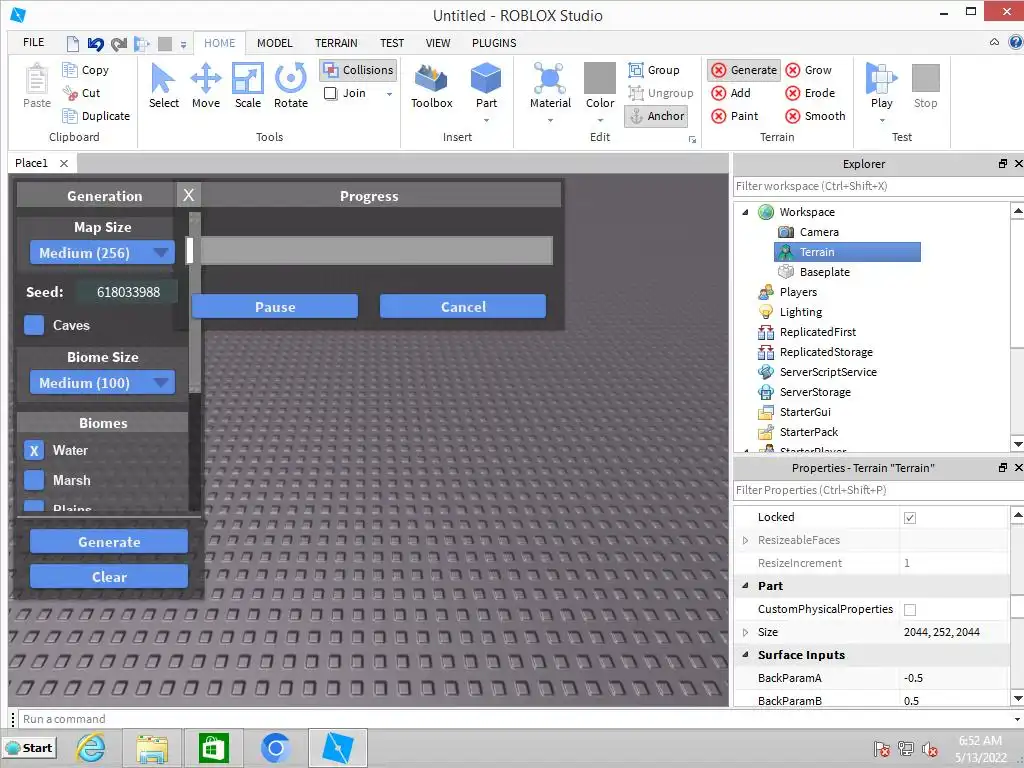Switch to the MODEL ribbon tab
The width and height of the screenshot is (1024, 768).
(x=274, y=43)
